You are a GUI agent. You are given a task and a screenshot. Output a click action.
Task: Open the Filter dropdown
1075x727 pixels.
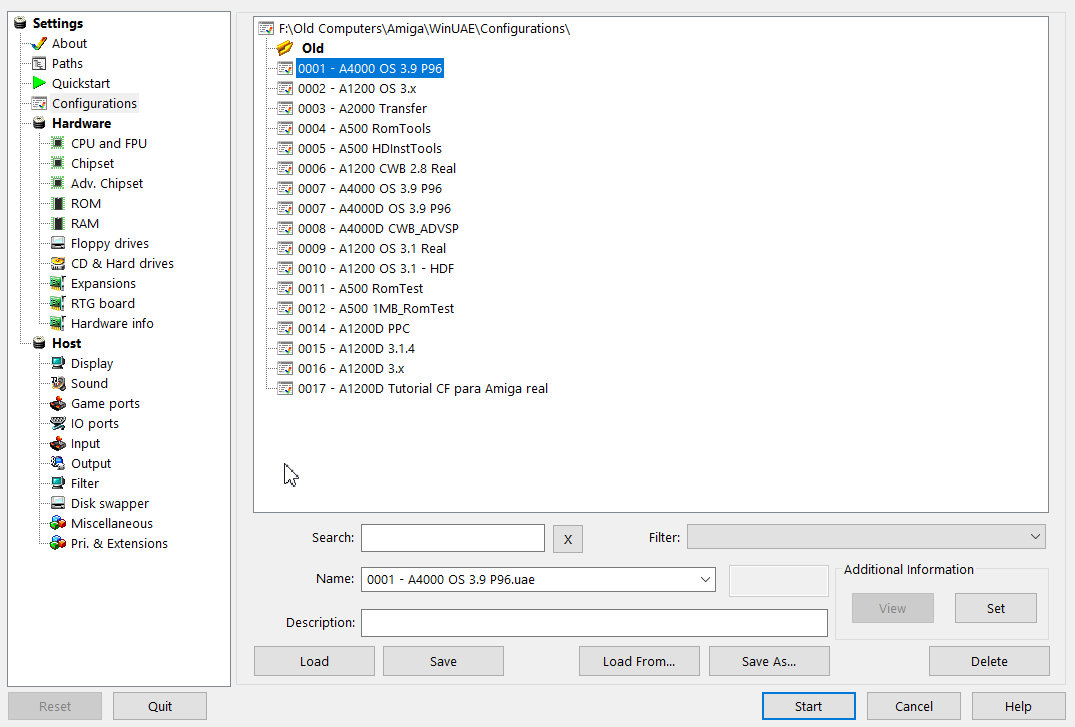pos(867,537)
